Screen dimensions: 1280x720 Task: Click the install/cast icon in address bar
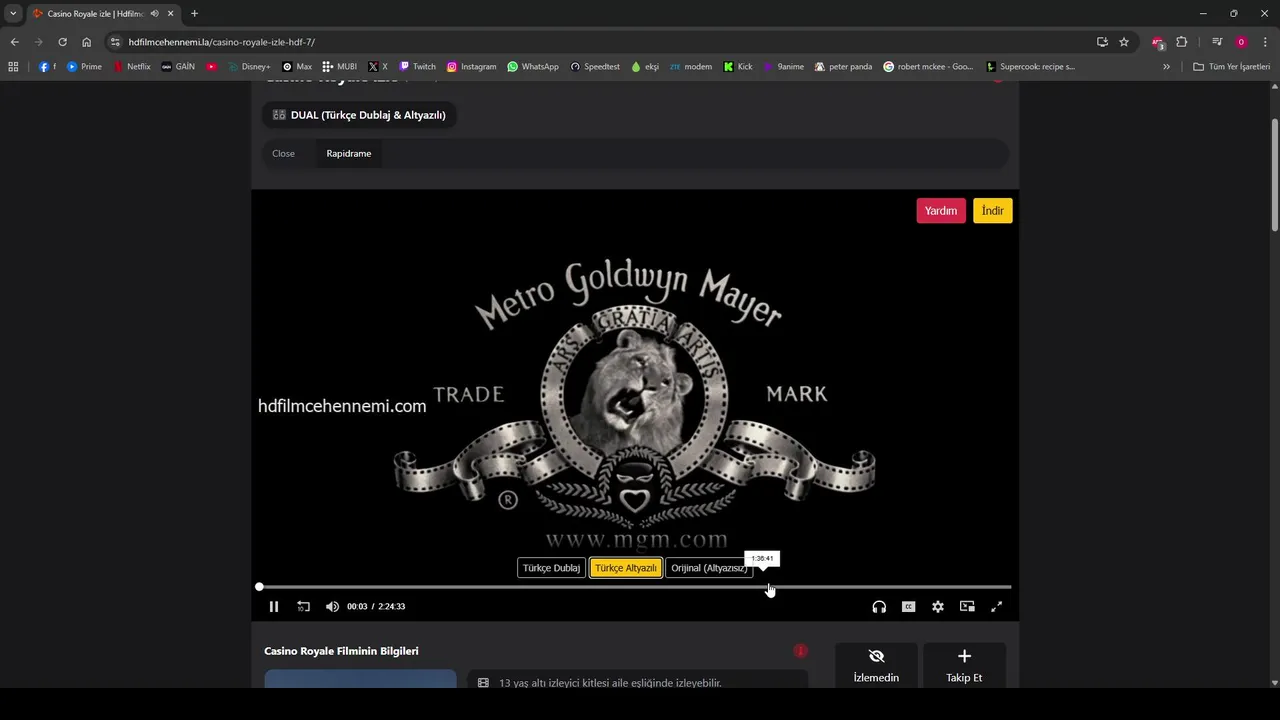coord(1102,42)
